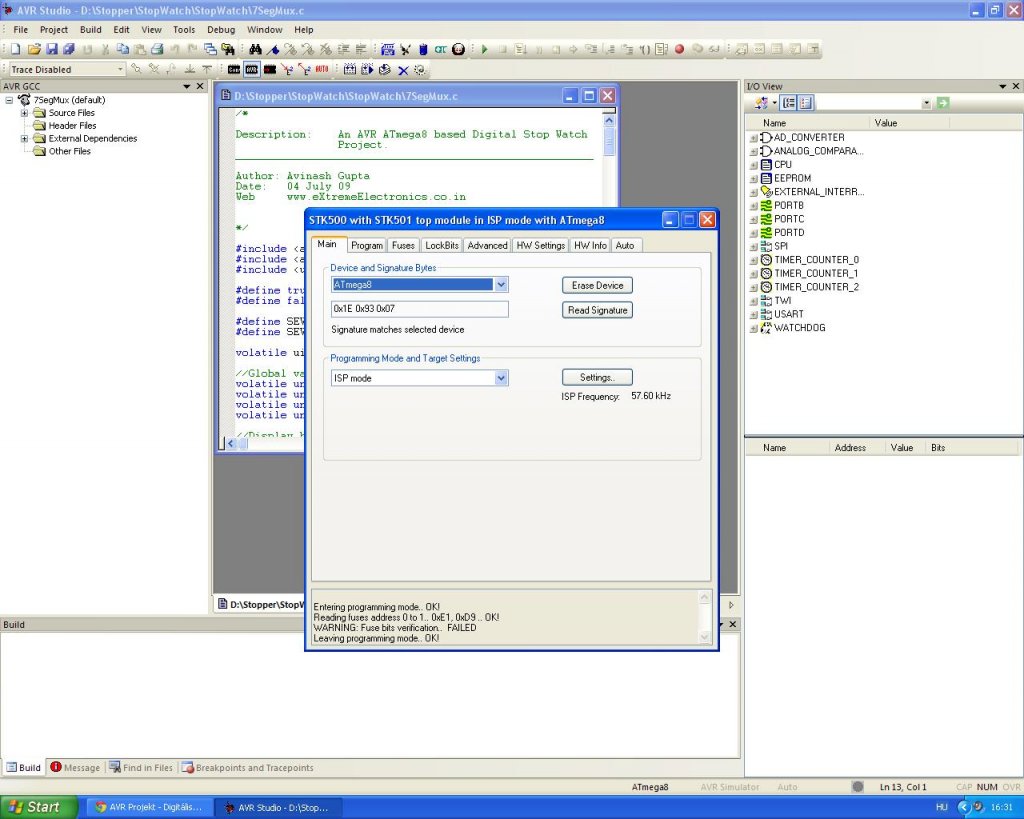Click the Erase Device button
The height and width of the screenshot is (819, 1024).
point(597,285)
